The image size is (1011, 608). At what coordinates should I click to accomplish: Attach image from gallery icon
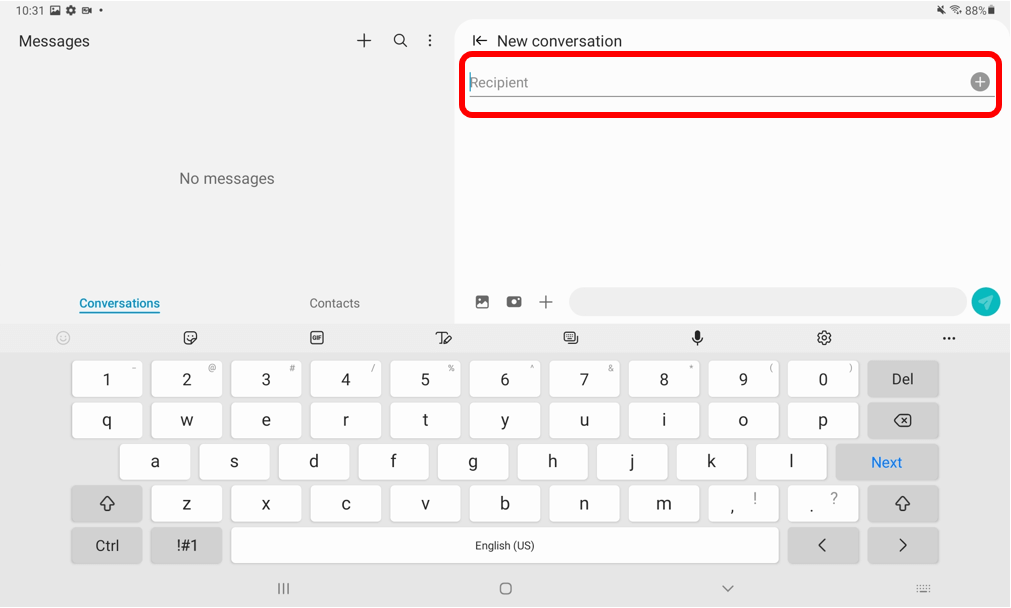click(x=482, y=302)
